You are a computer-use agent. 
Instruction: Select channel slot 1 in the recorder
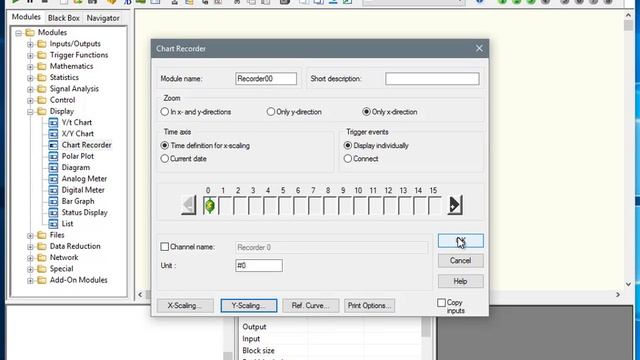(224, 205)
